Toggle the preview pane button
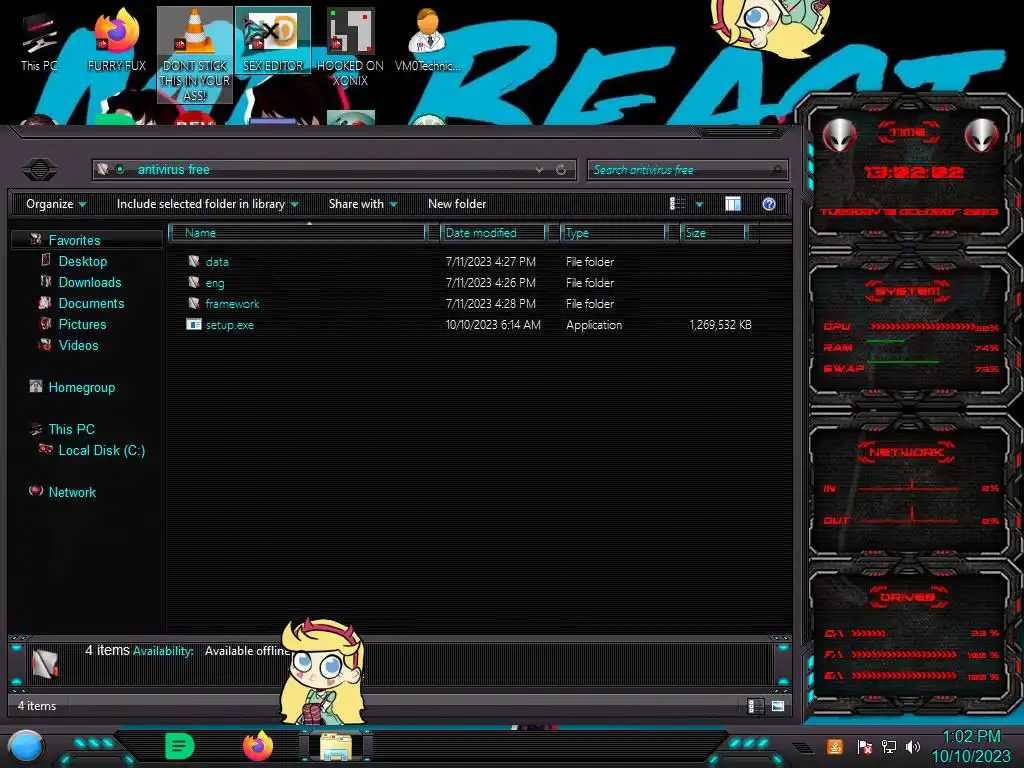 point(733,204)
